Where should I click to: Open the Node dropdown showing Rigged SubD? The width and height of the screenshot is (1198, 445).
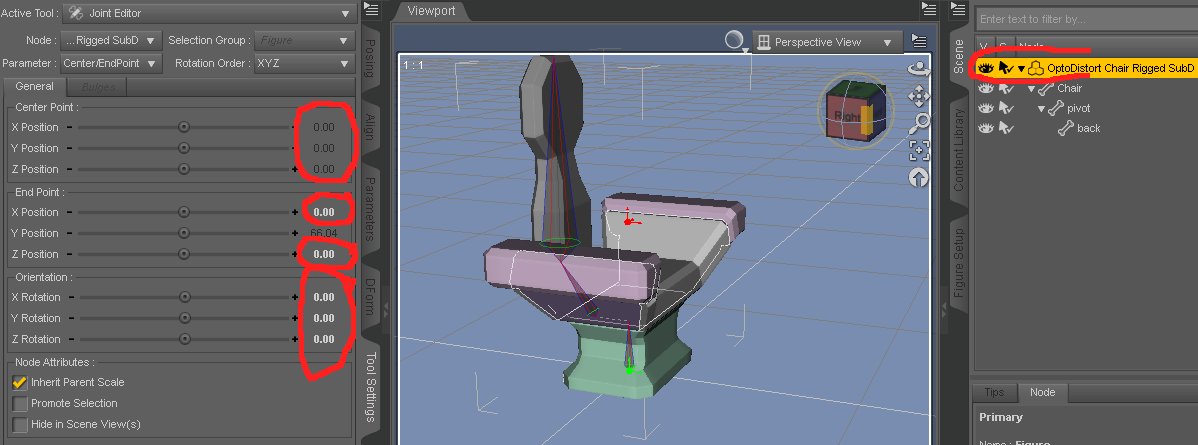tap(111, 40)
